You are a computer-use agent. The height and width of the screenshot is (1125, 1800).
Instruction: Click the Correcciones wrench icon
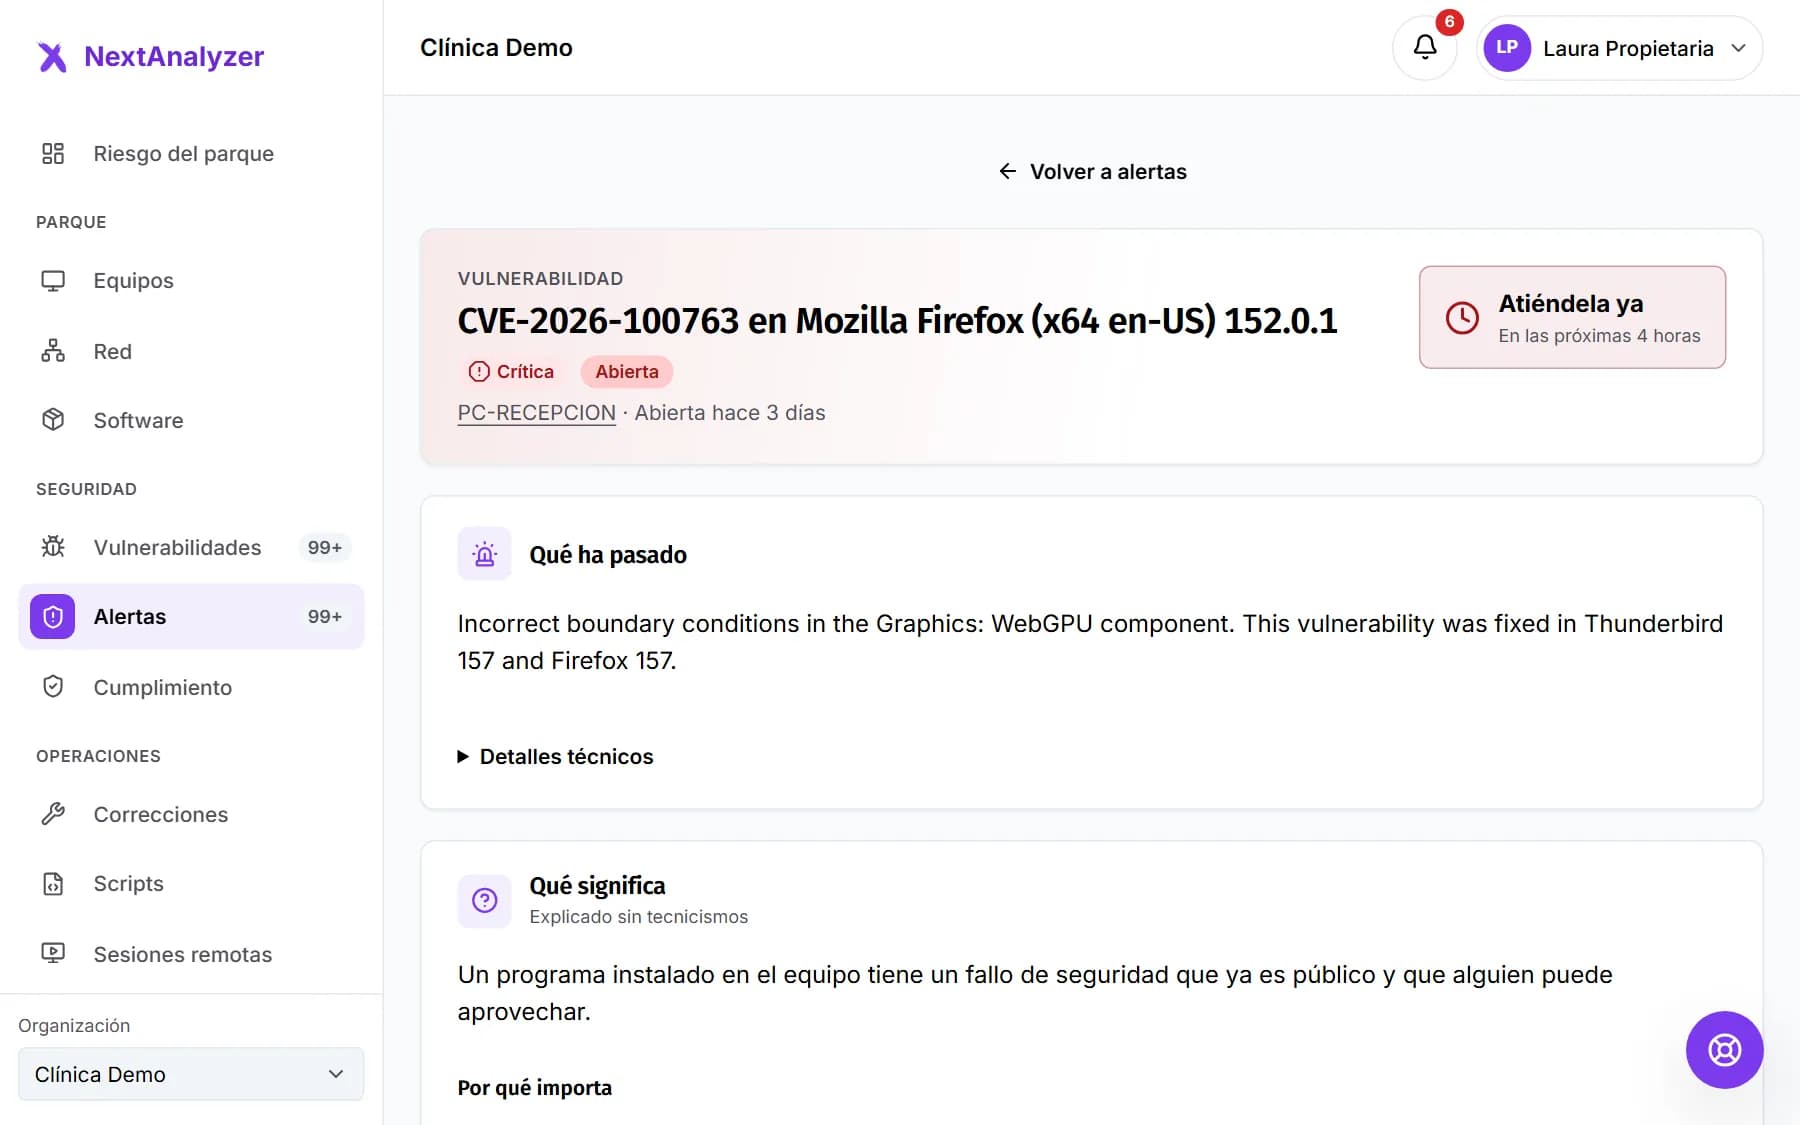[x=53, y=814]
